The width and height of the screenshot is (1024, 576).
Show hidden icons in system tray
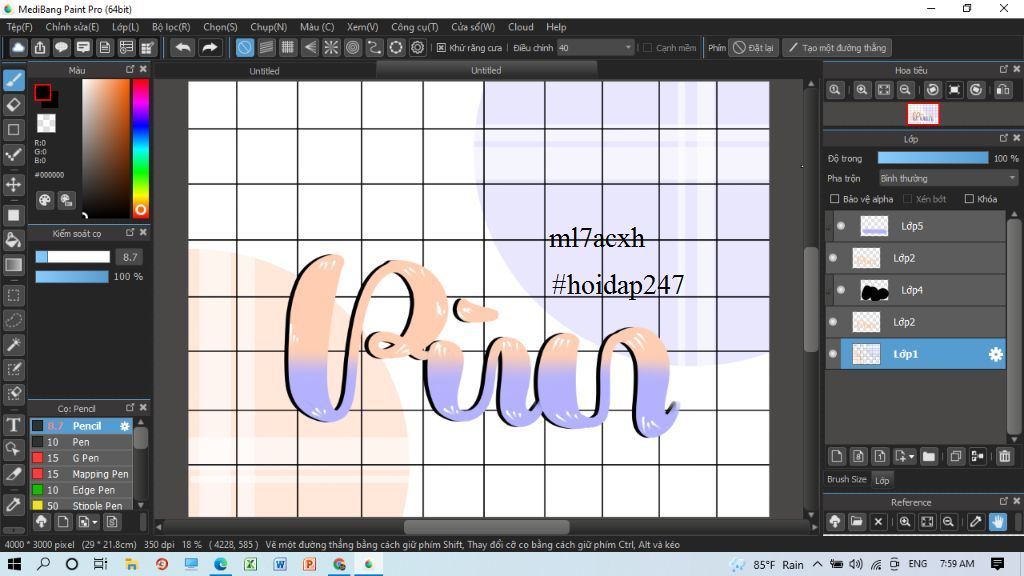tap(818, 564)
